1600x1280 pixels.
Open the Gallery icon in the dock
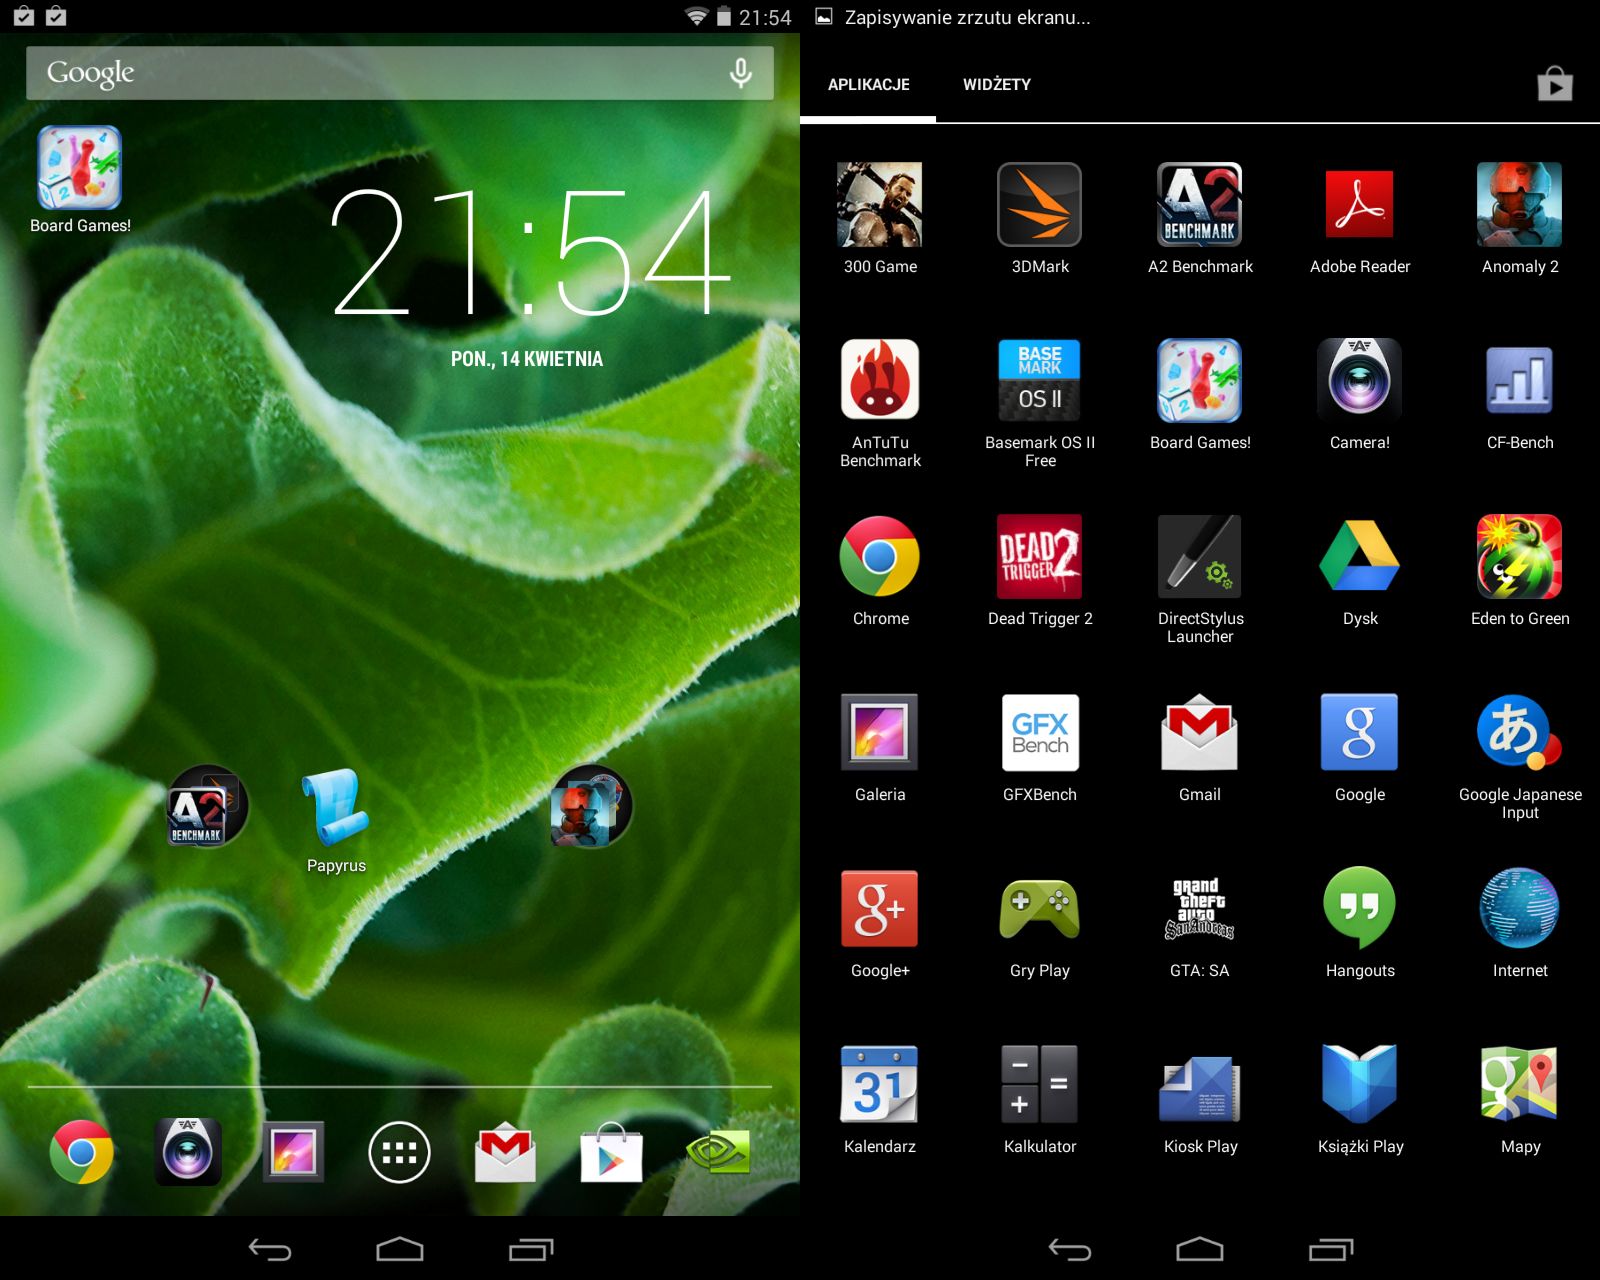coord(294,1152)
